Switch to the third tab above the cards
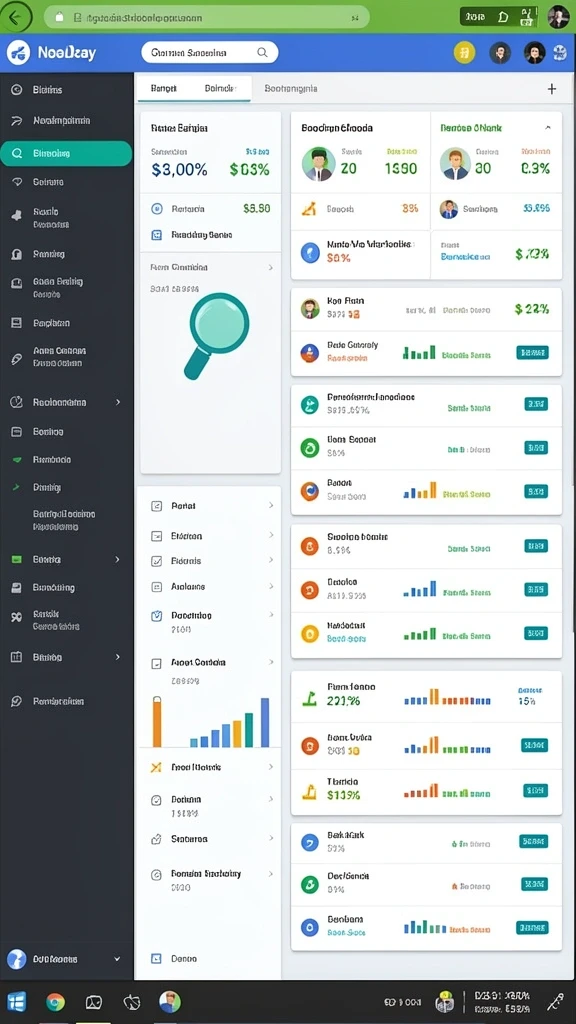Image resolution: width=576 pixels, height=1024 pixels. point(291,88)
